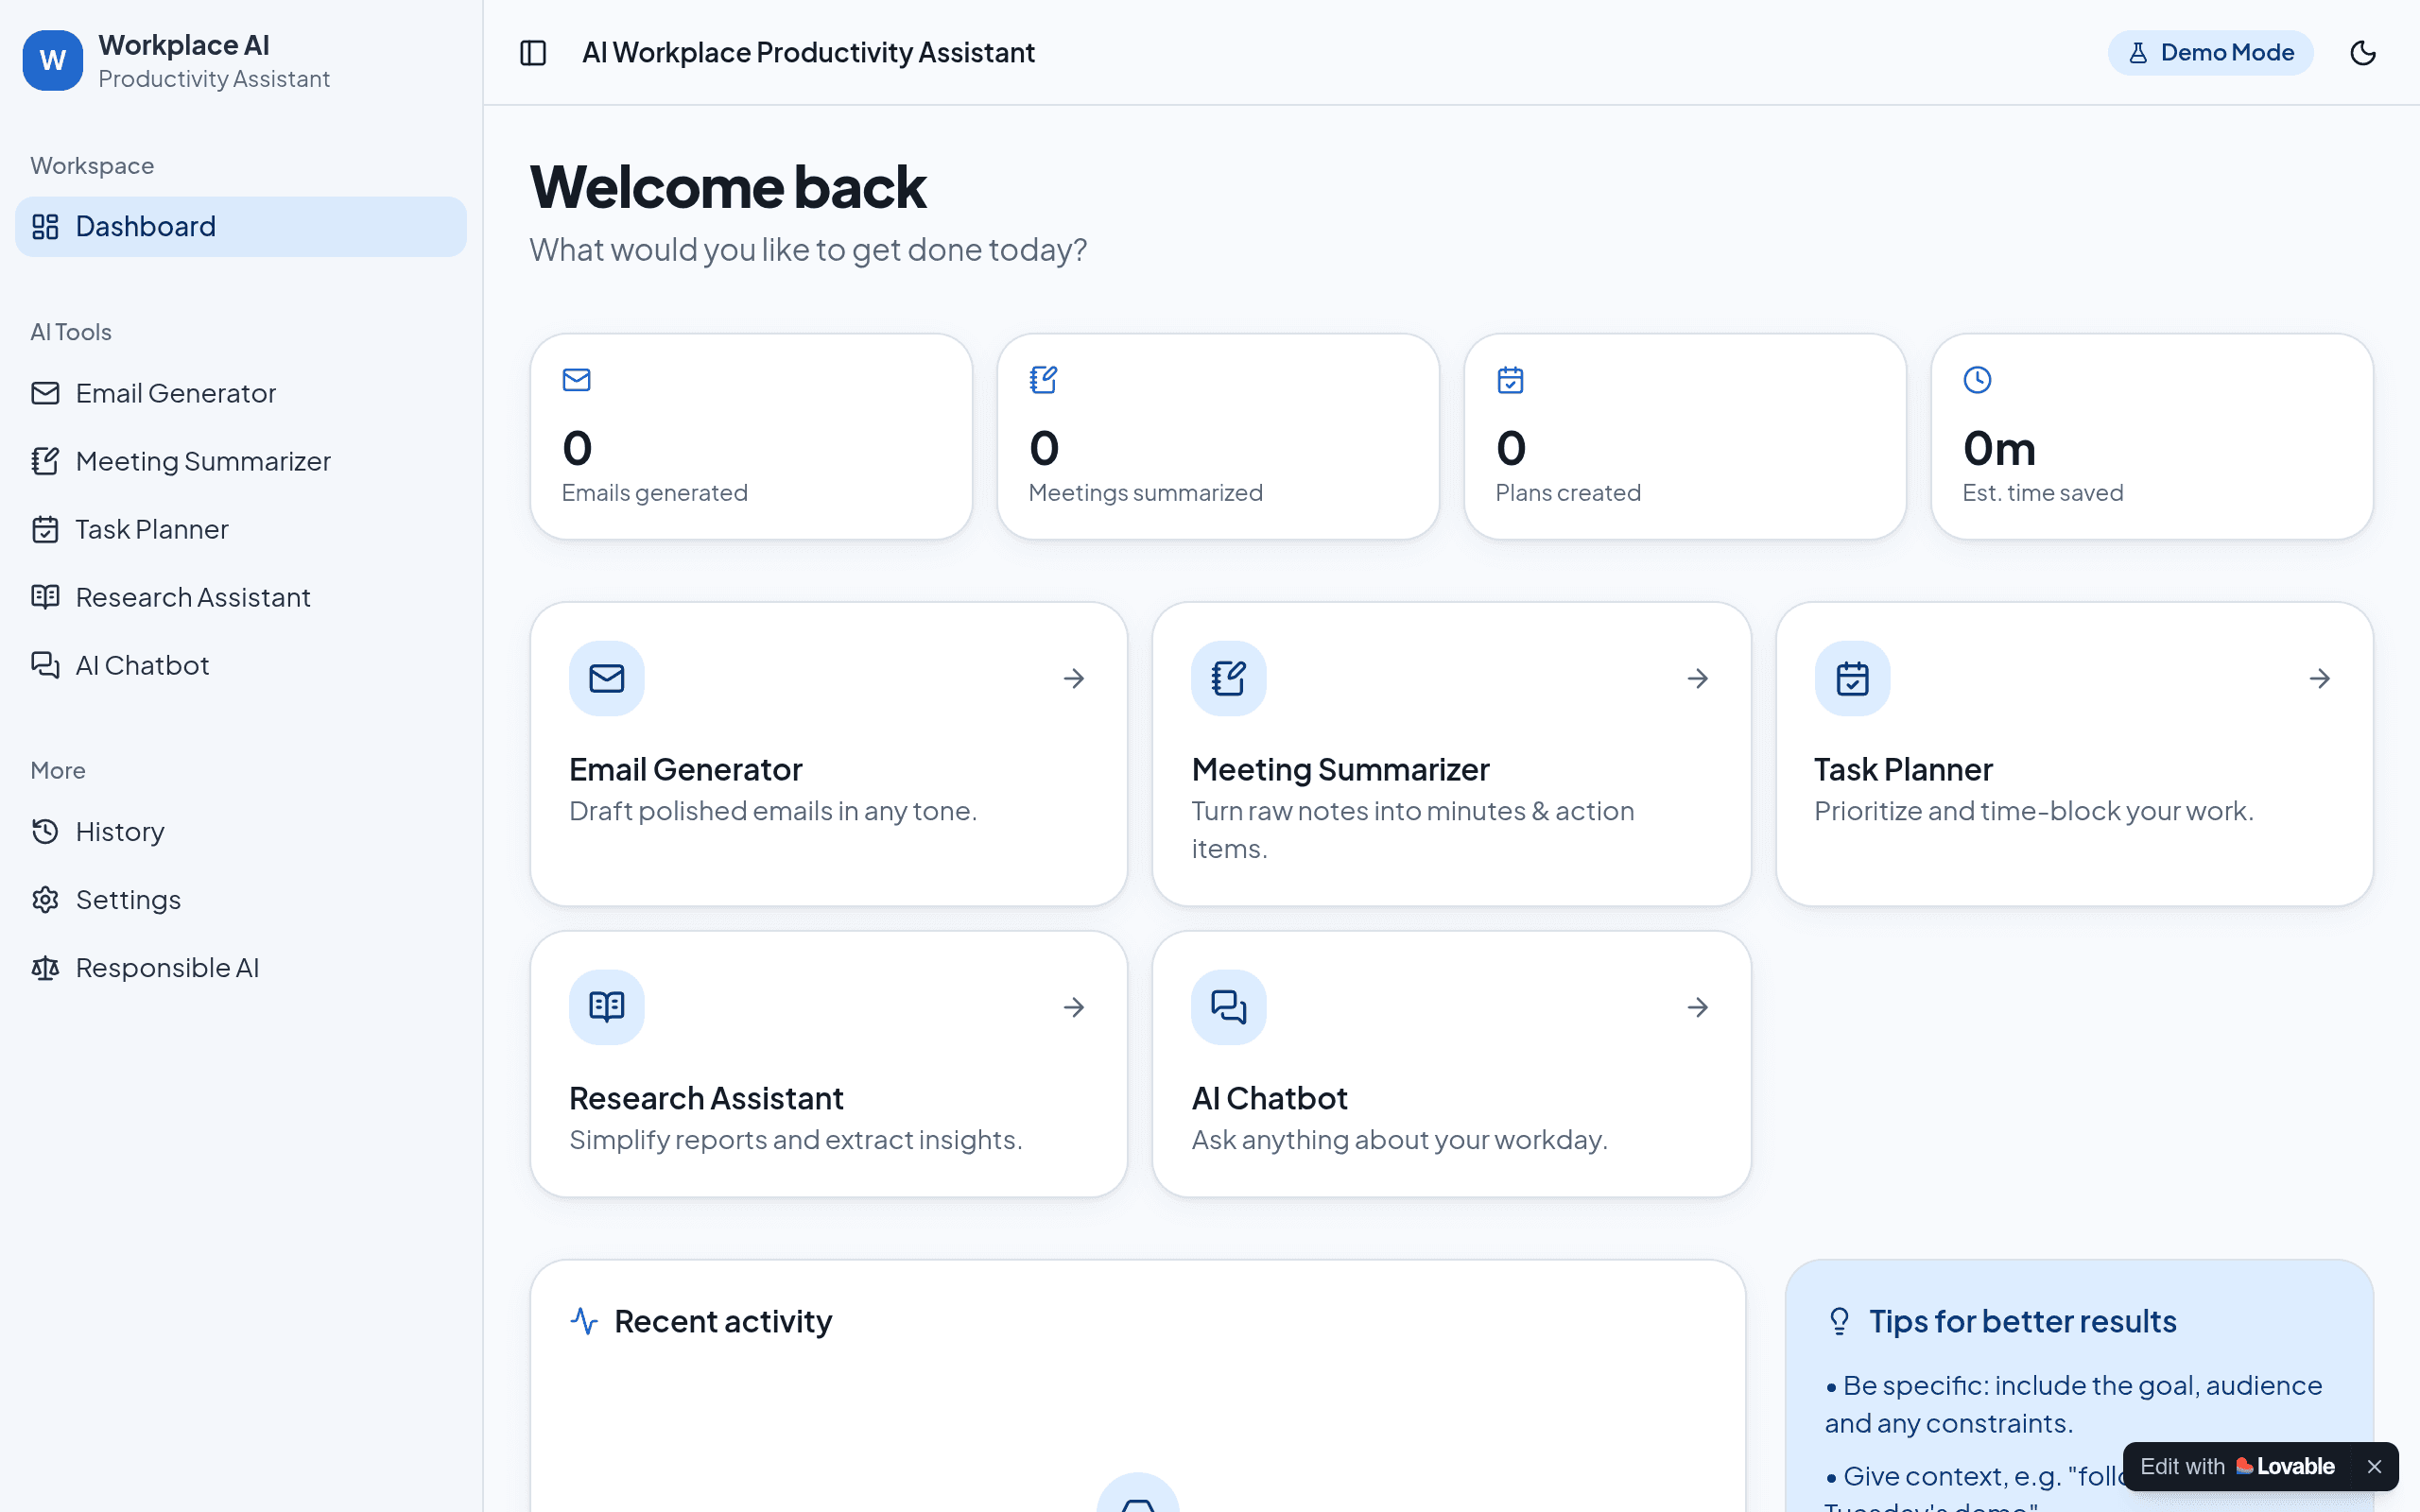
Task: Open the AI Chatbot card title
Action: pos(1269,1098)
